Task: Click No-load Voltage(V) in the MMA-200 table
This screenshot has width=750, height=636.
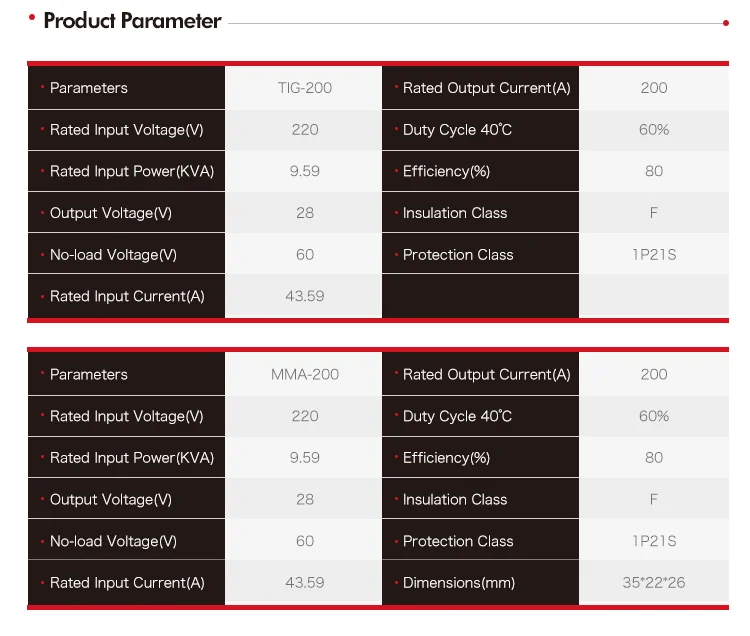Action: pos(113,541)
